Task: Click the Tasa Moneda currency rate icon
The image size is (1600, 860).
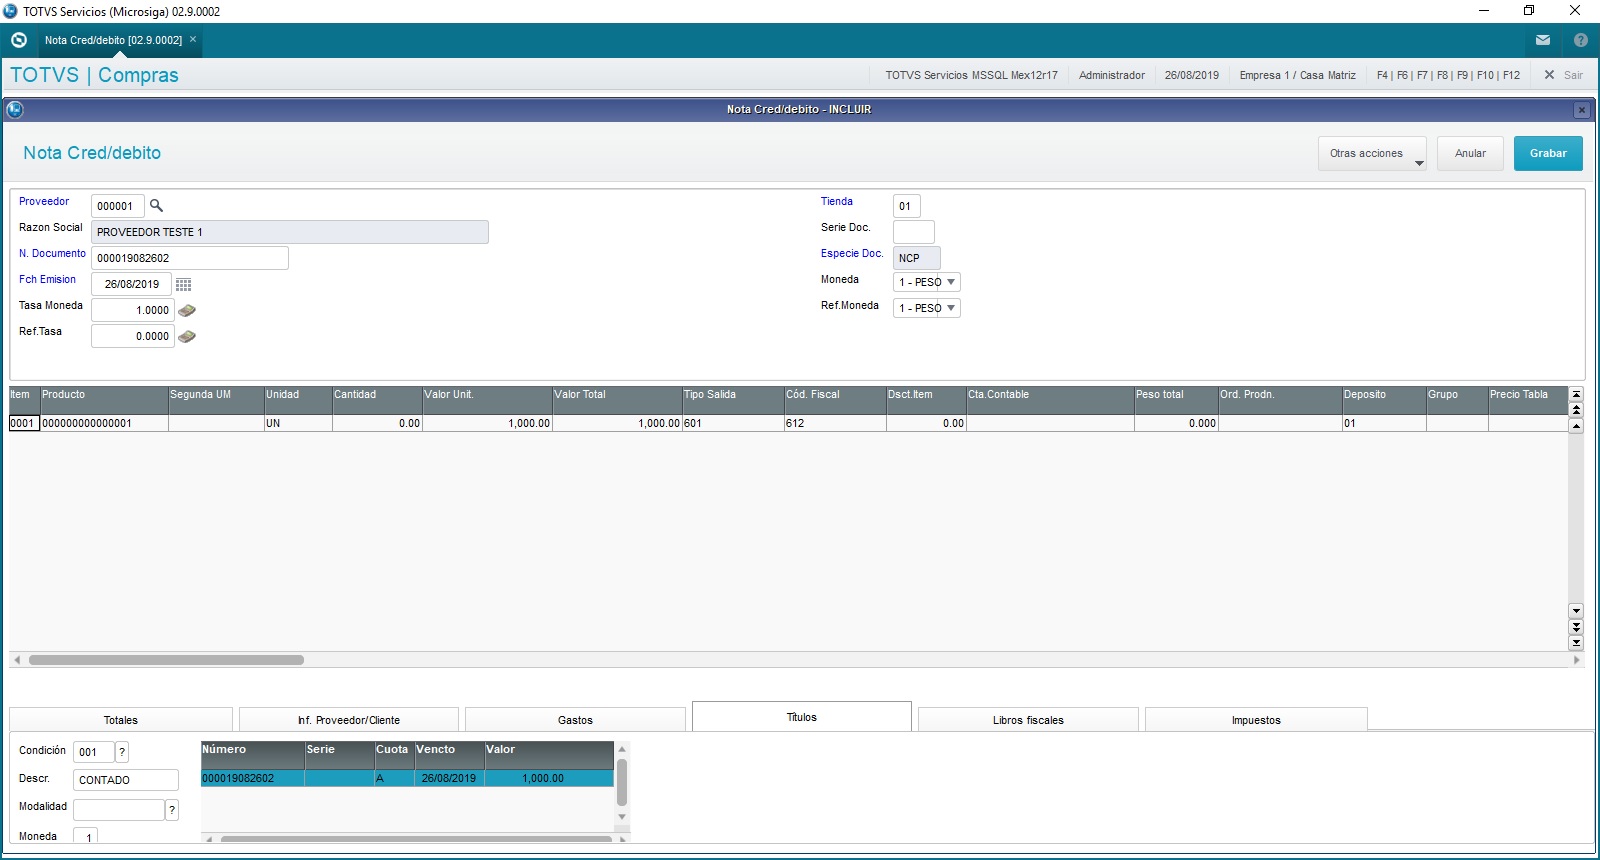Action: tap(186, 311)
